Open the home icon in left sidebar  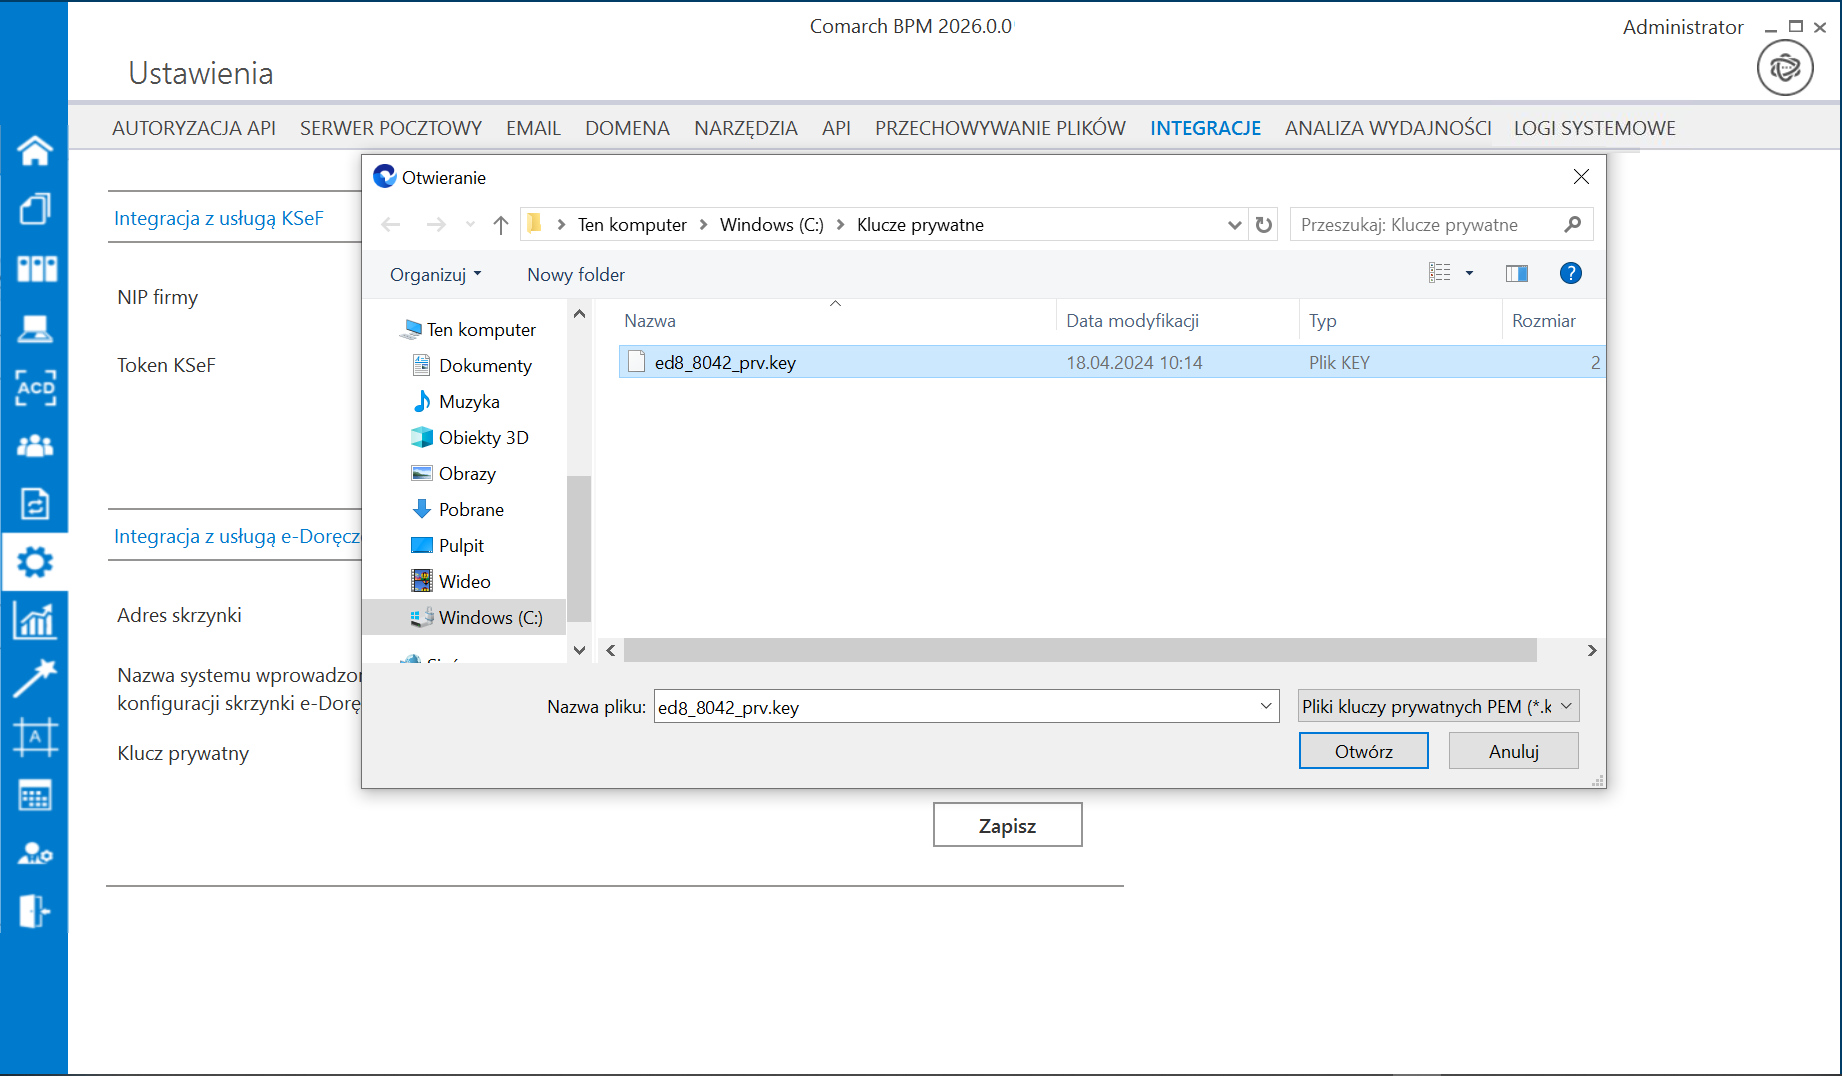tap(35, 150)
